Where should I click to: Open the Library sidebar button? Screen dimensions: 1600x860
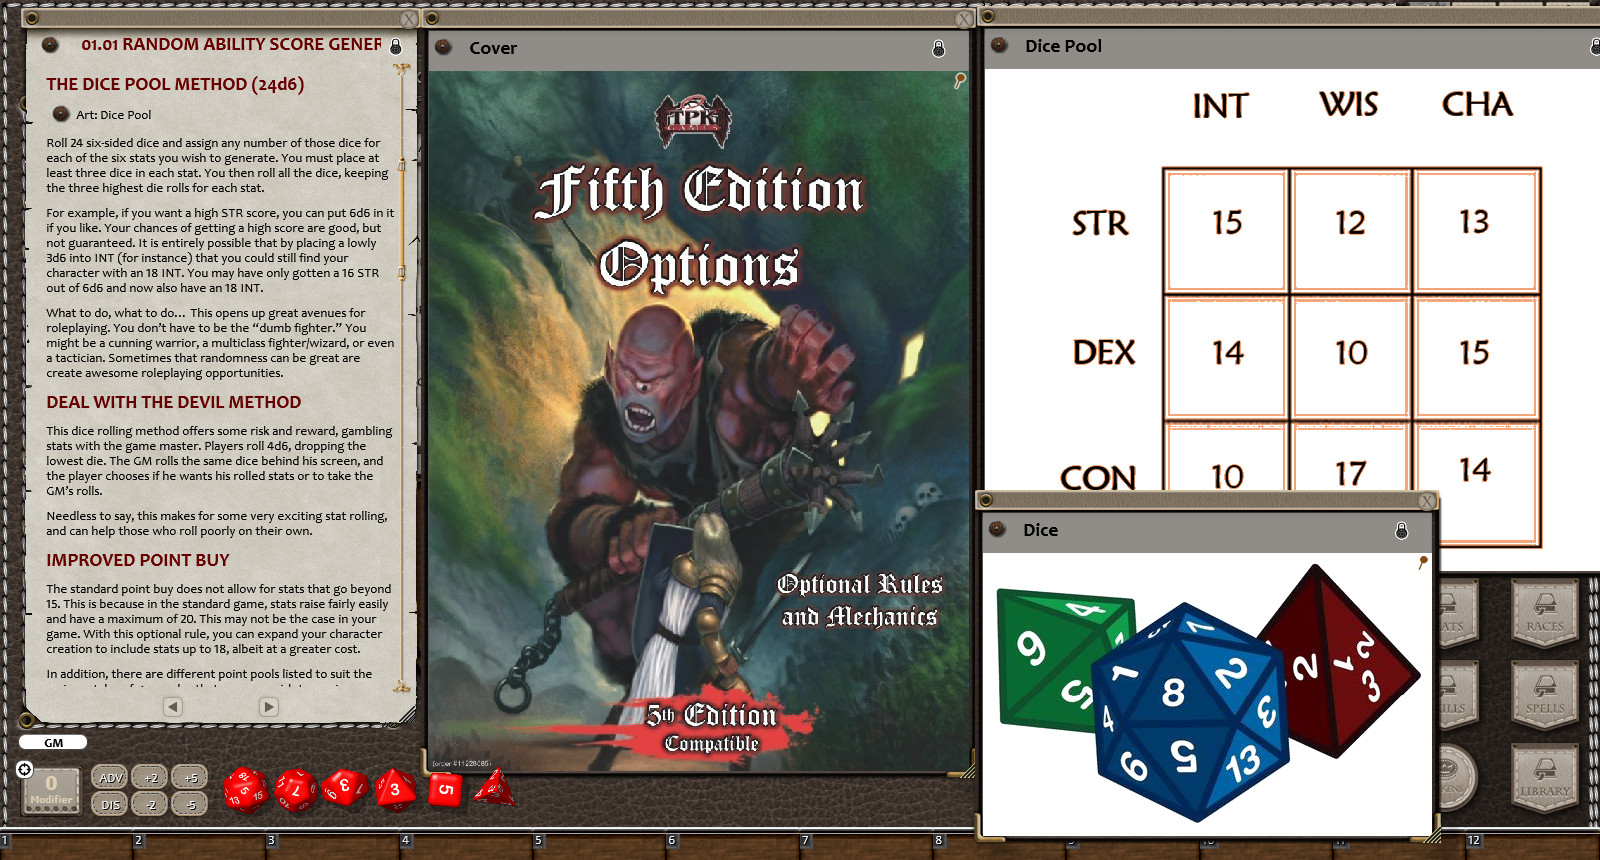tap(1544, 777)
